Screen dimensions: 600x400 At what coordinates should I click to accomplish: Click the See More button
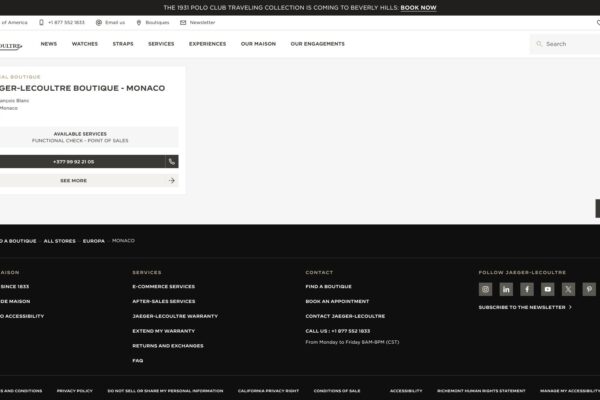pos(89,180)
